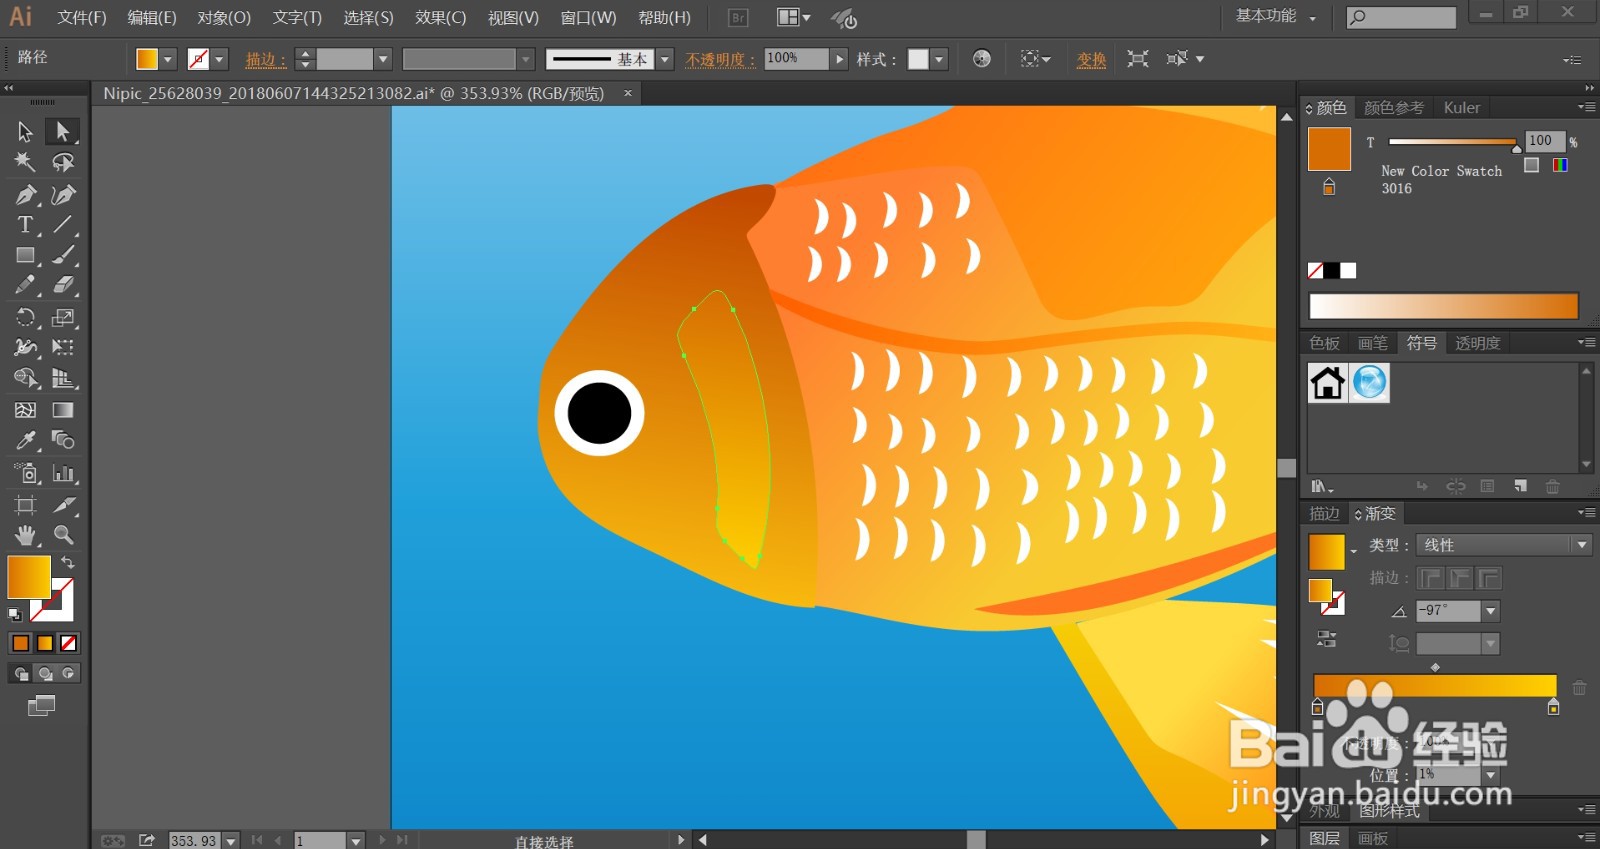The height and width of the screenshot is (849, 1600).
Task: Open the 文件(F) menu
Action: click(x=82, y=18)
